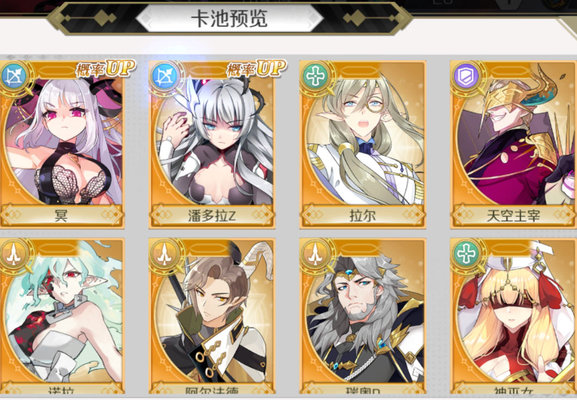This screenshot has height=400, width=577.
Task: Select sword icon on horned brown-haired man card
Action: click(164, 254)
